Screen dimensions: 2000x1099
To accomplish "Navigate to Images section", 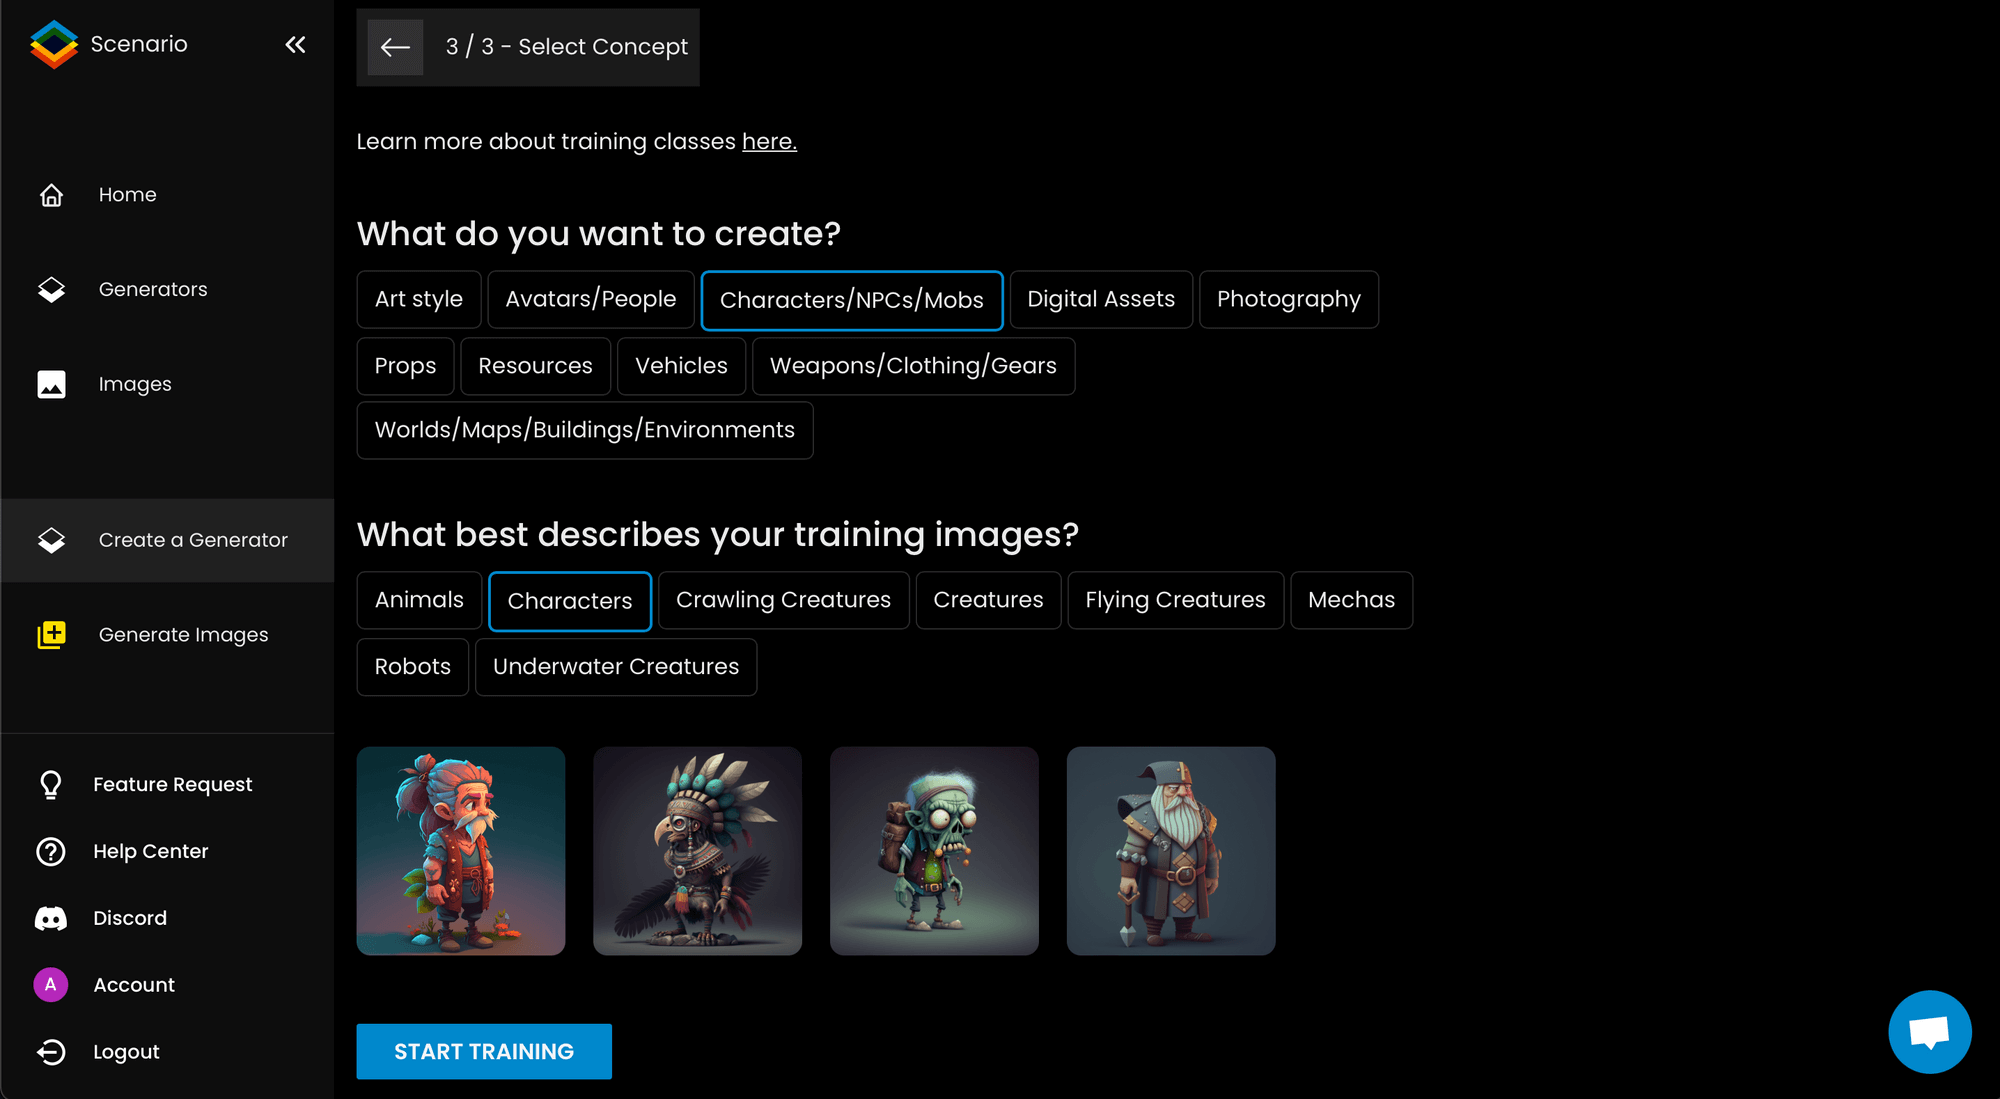I will coord(134,383).
